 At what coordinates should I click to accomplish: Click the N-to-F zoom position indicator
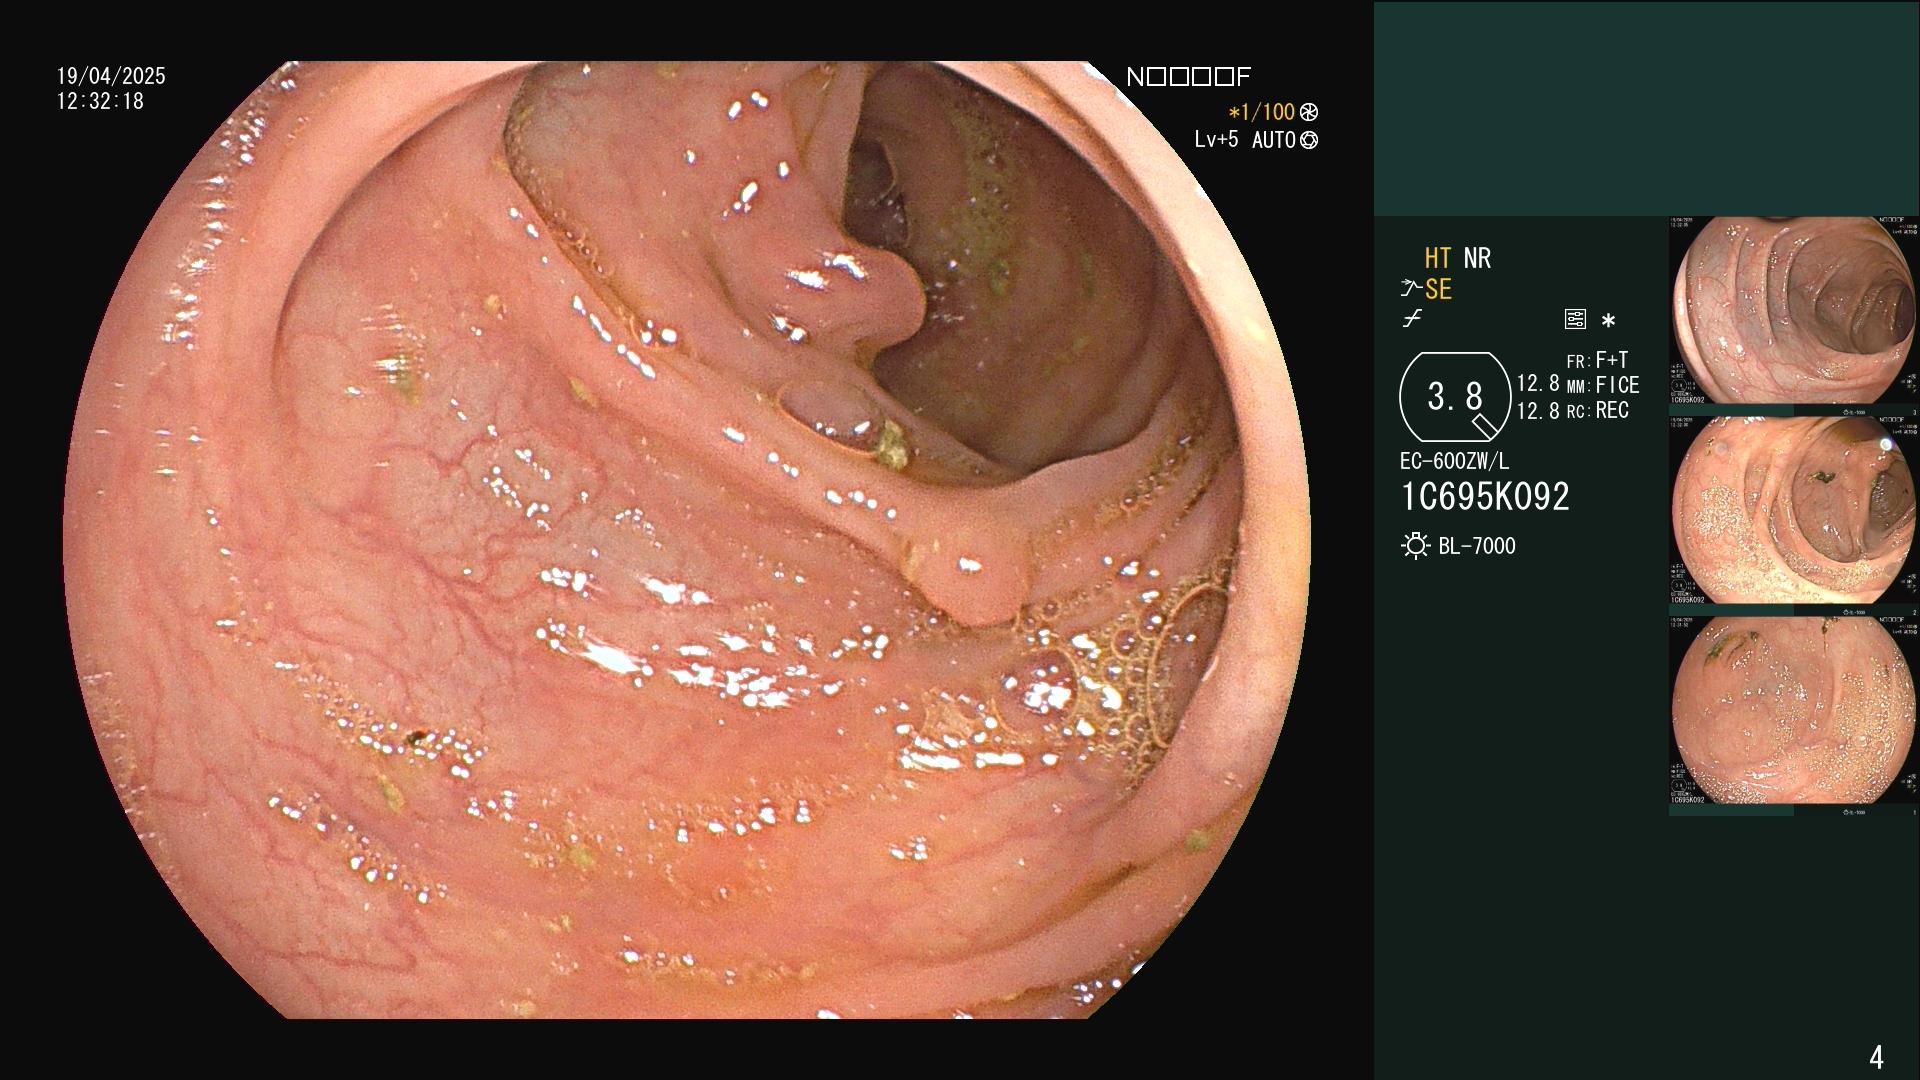(x=1188, y=77)
